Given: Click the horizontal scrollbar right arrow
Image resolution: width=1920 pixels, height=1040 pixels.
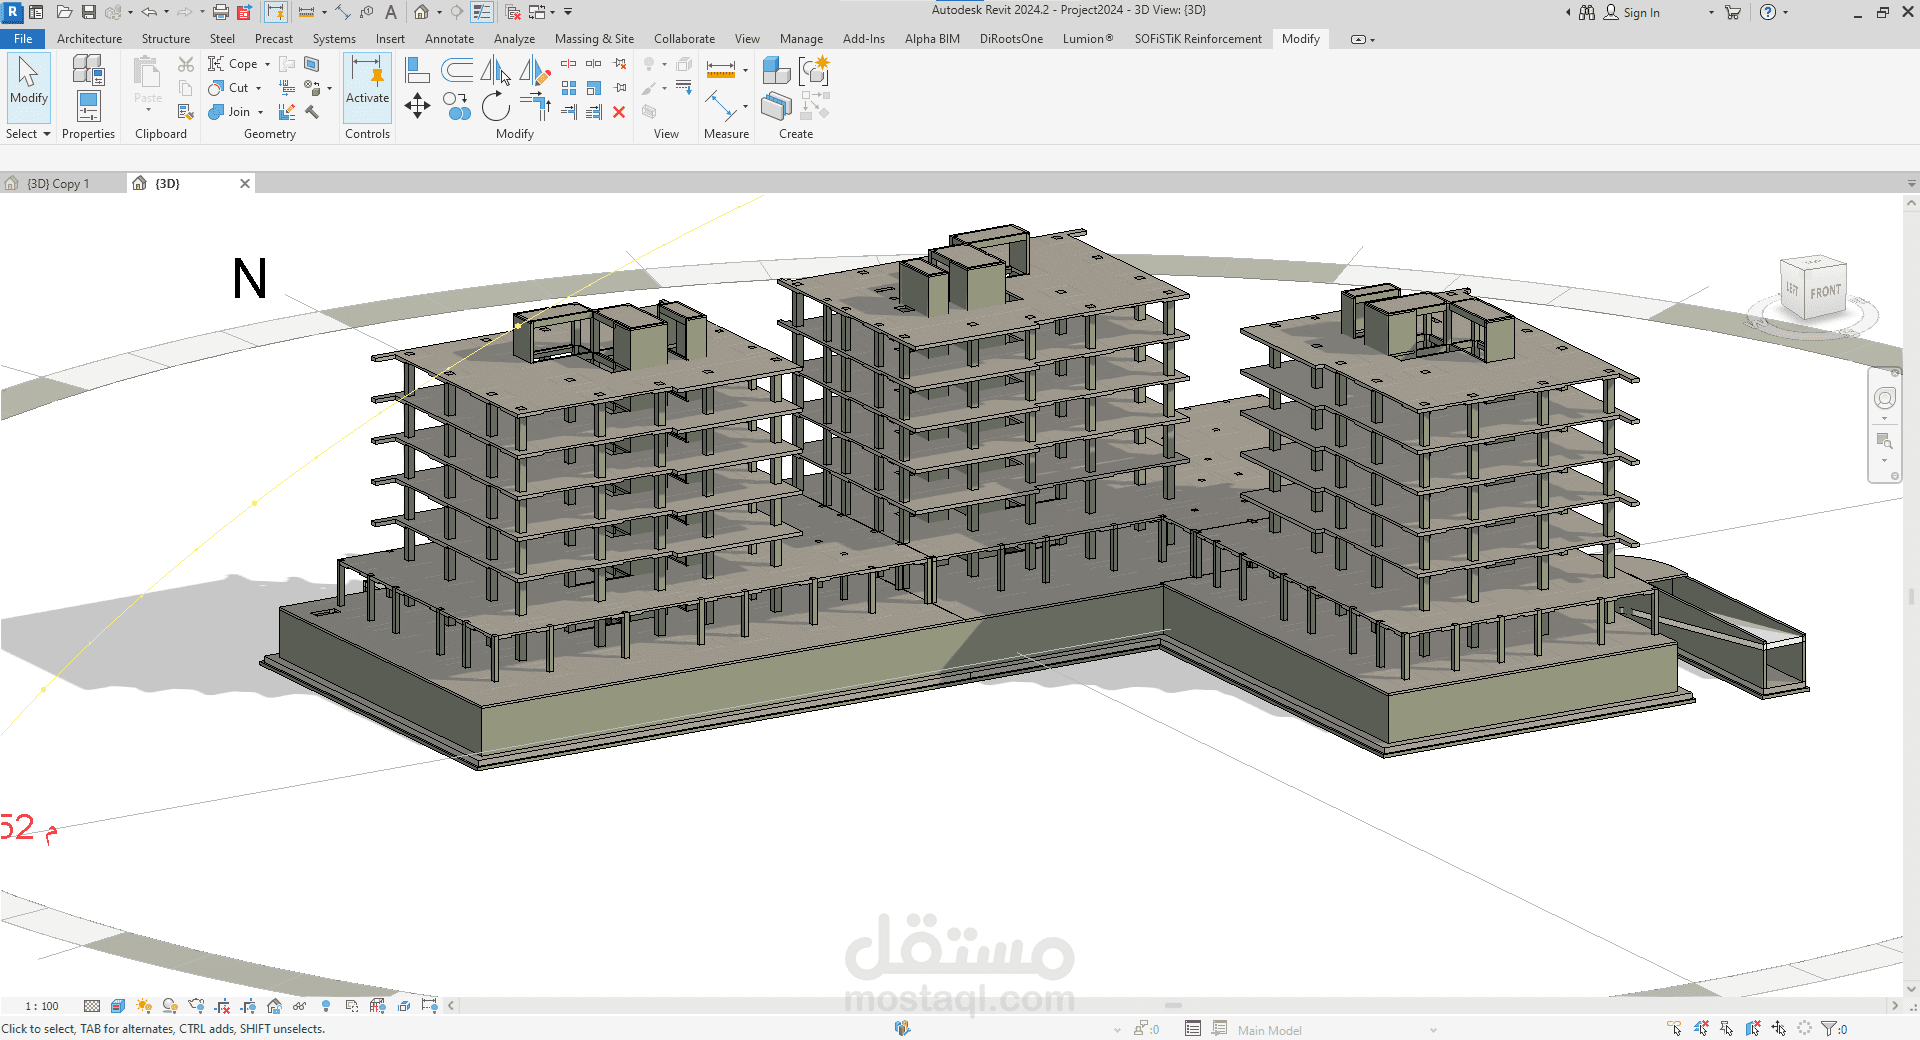Looking at the screenshot, I should 1894,1006.
